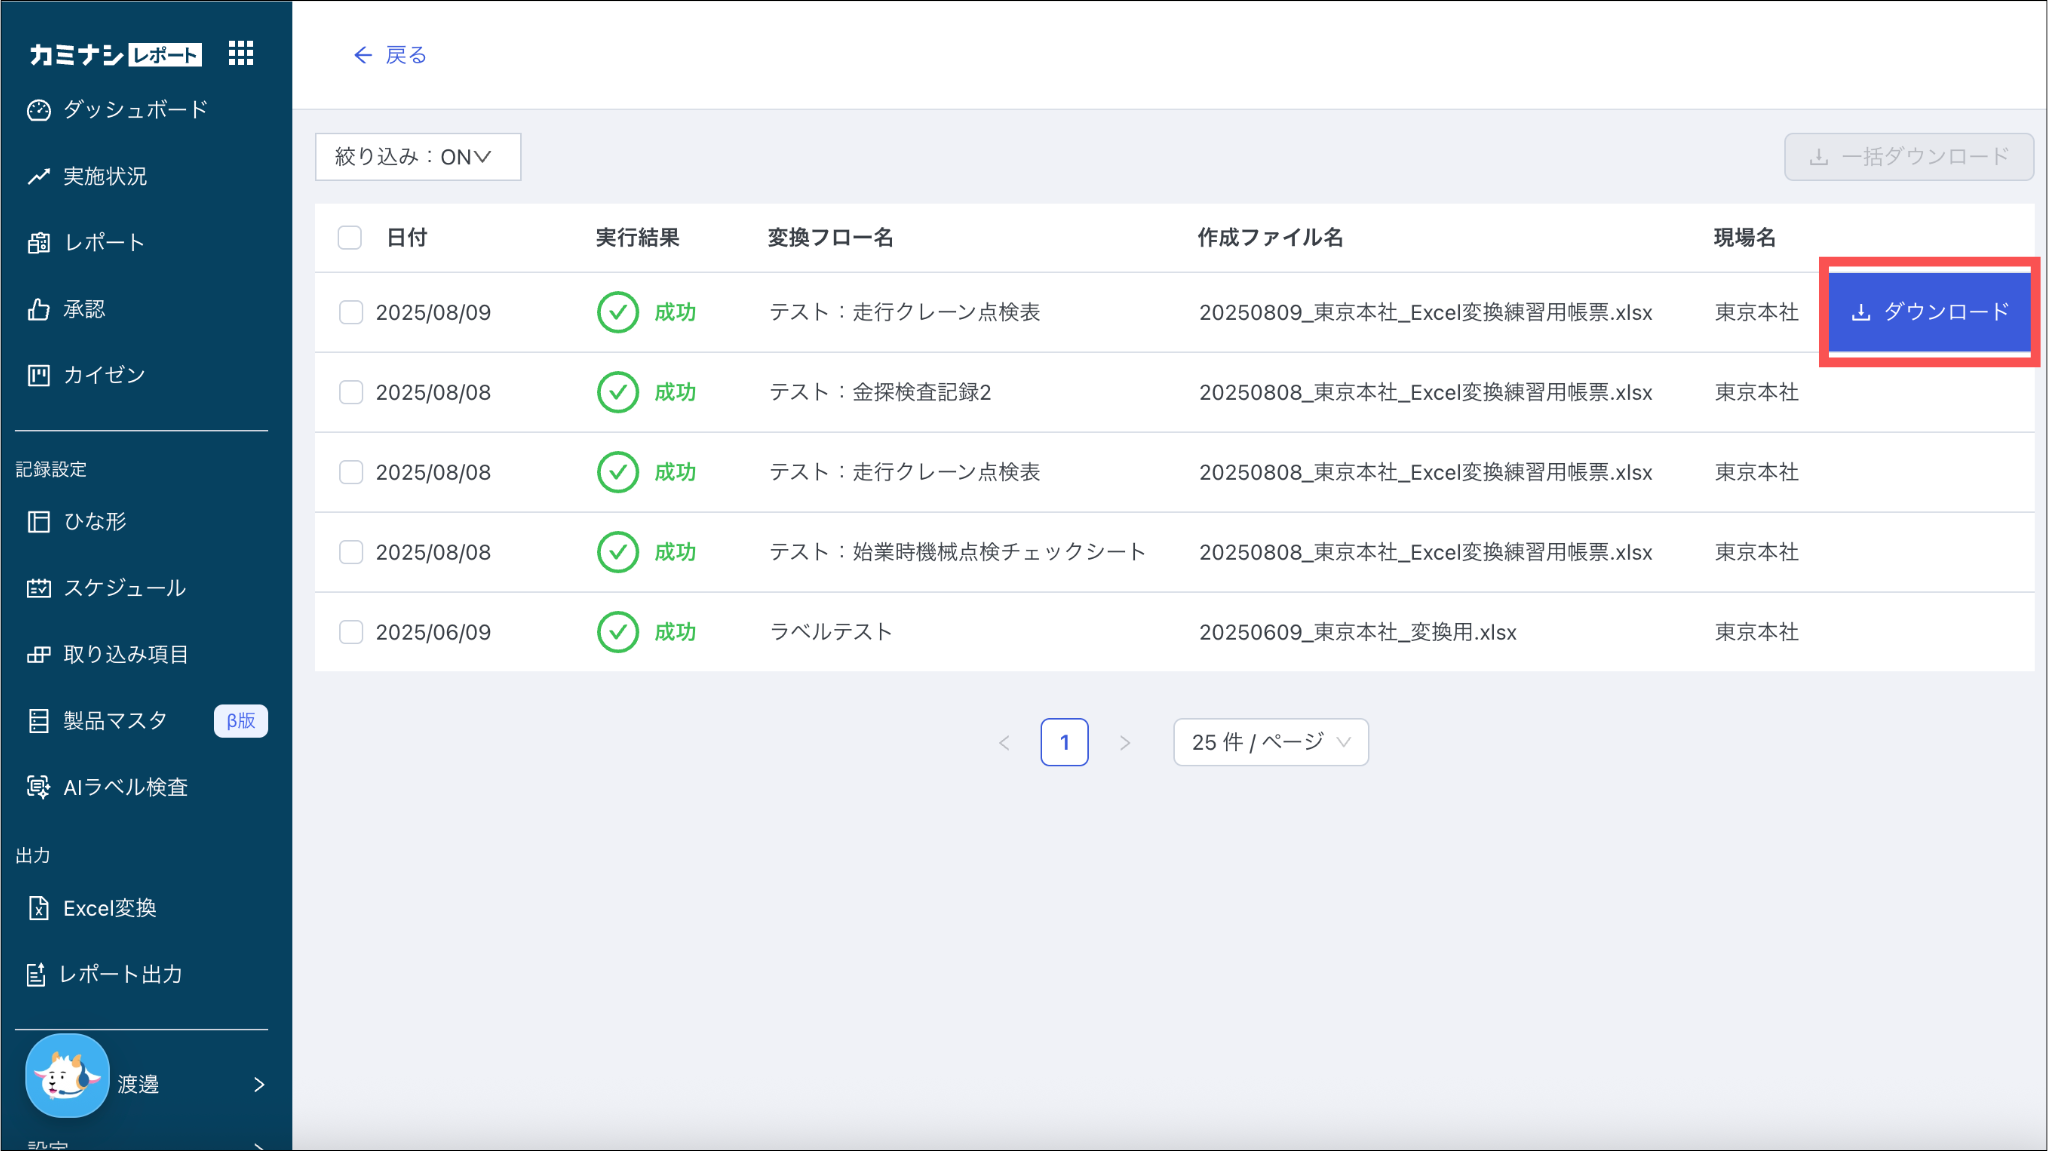Click the dashboard gauge icon

[x=39, y=110]
